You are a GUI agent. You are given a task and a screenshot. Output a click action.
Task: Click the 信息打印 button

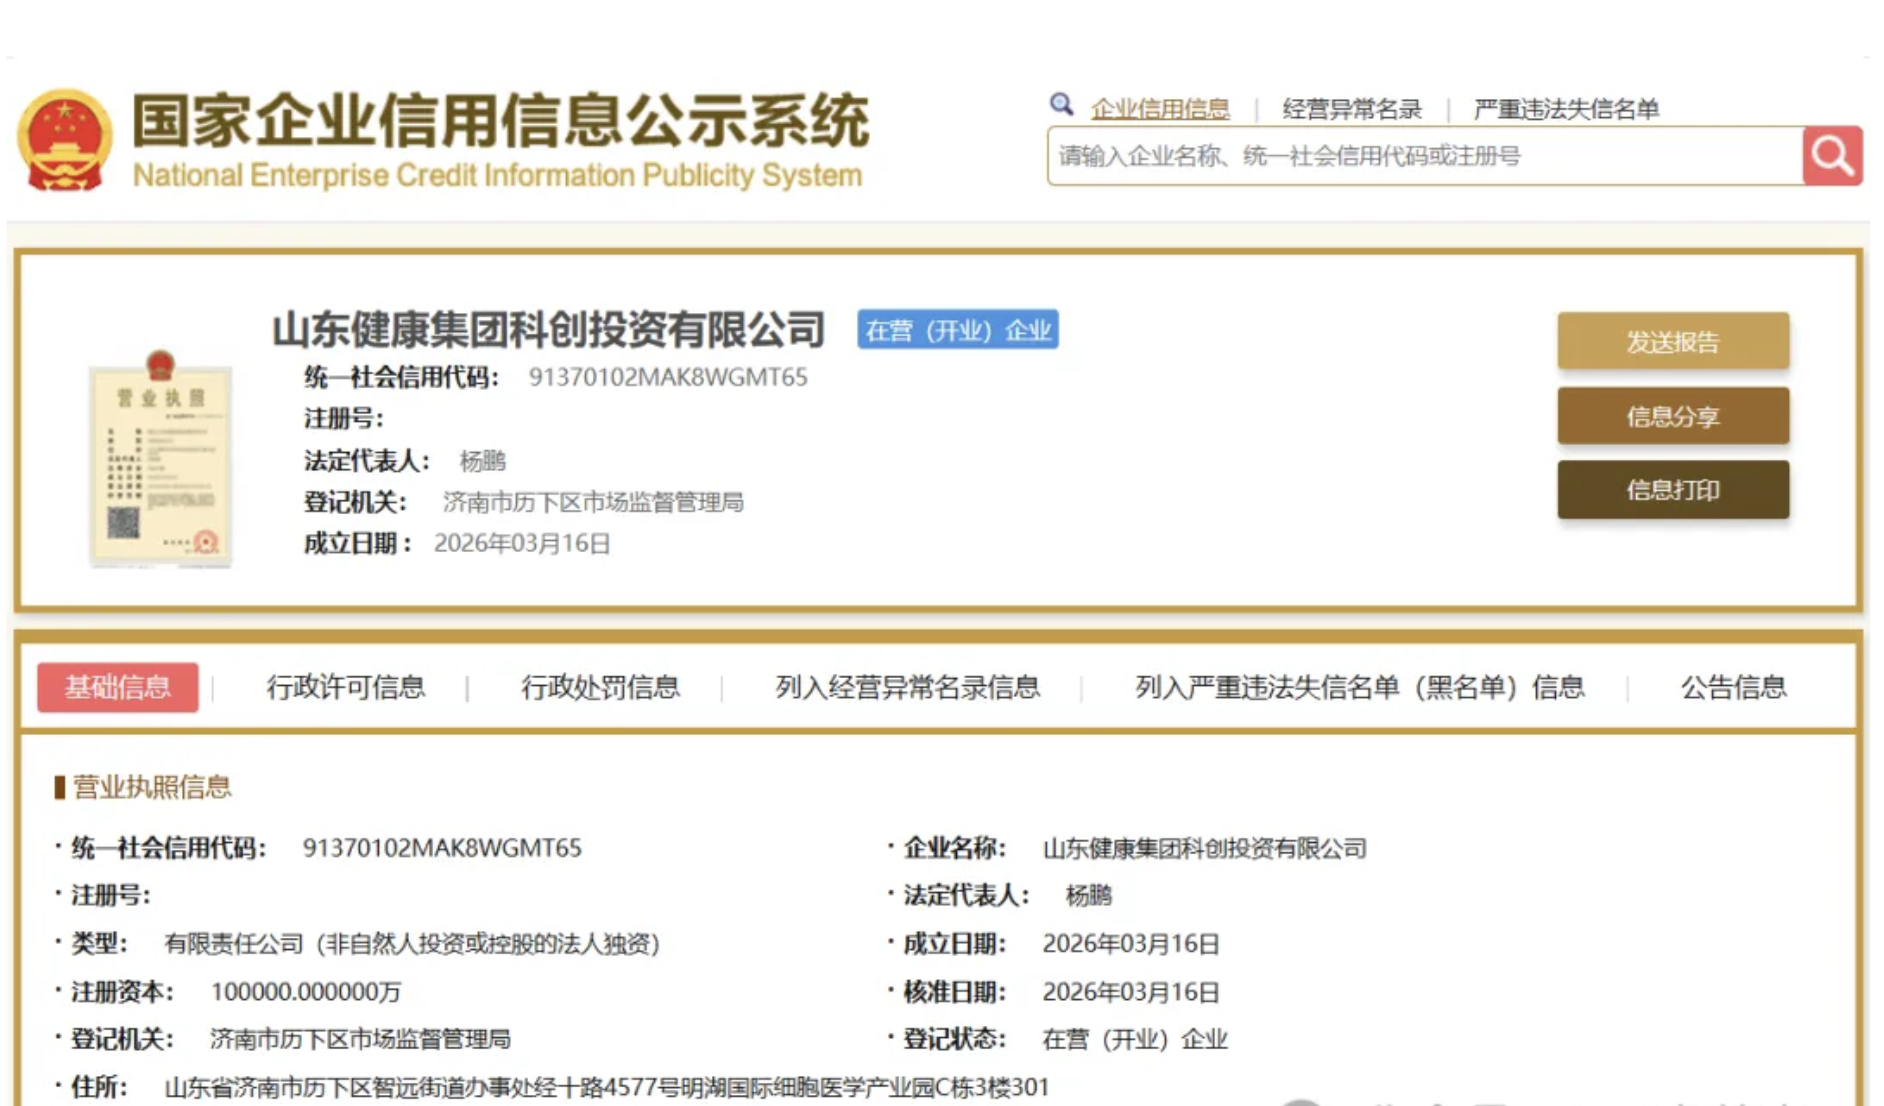click(1672, 490)
